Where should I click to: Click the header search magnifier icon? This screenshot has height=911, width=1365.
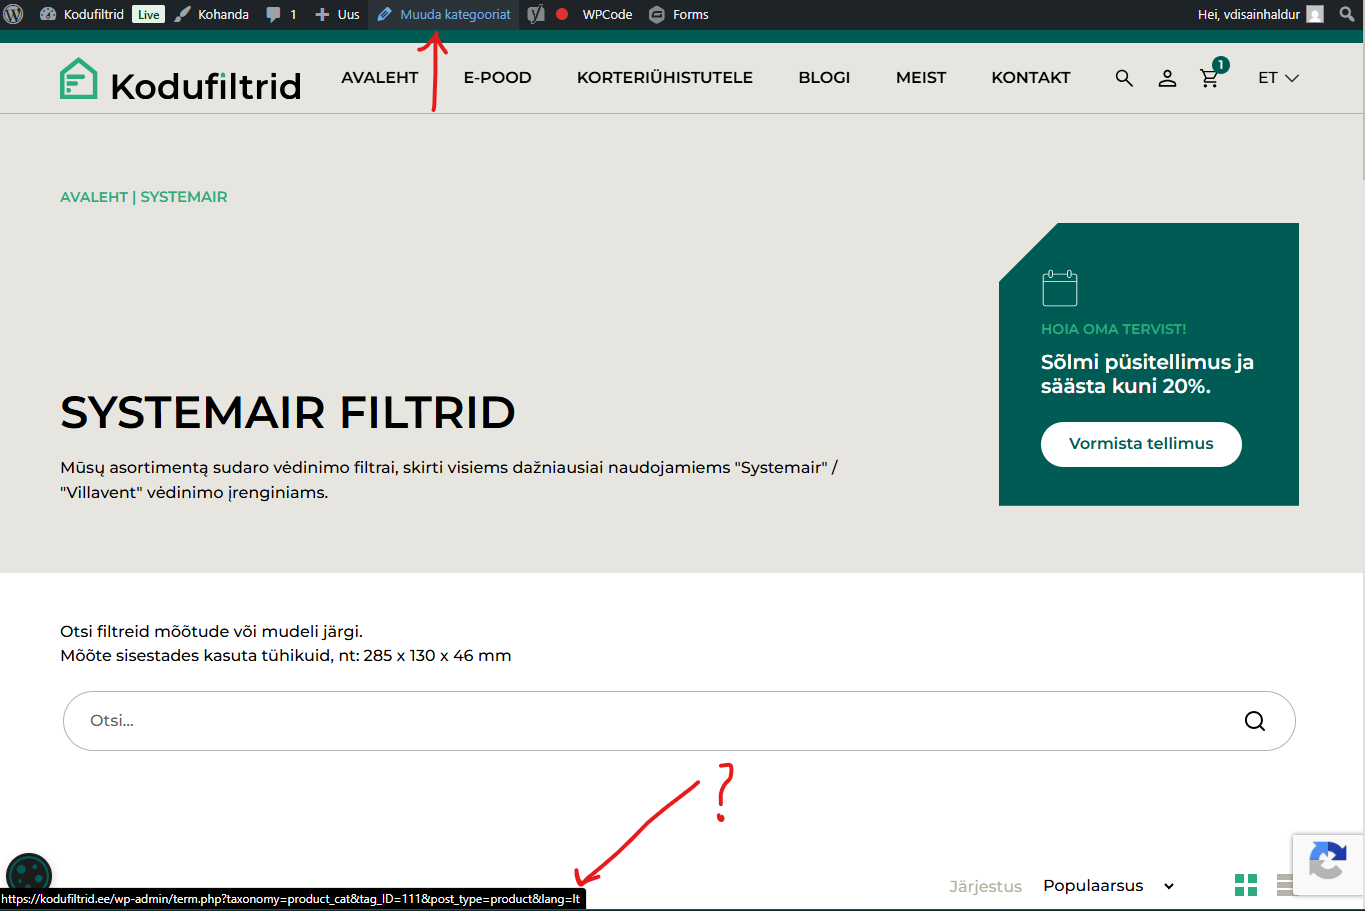pyautogui.click(x=1124, y=78)
